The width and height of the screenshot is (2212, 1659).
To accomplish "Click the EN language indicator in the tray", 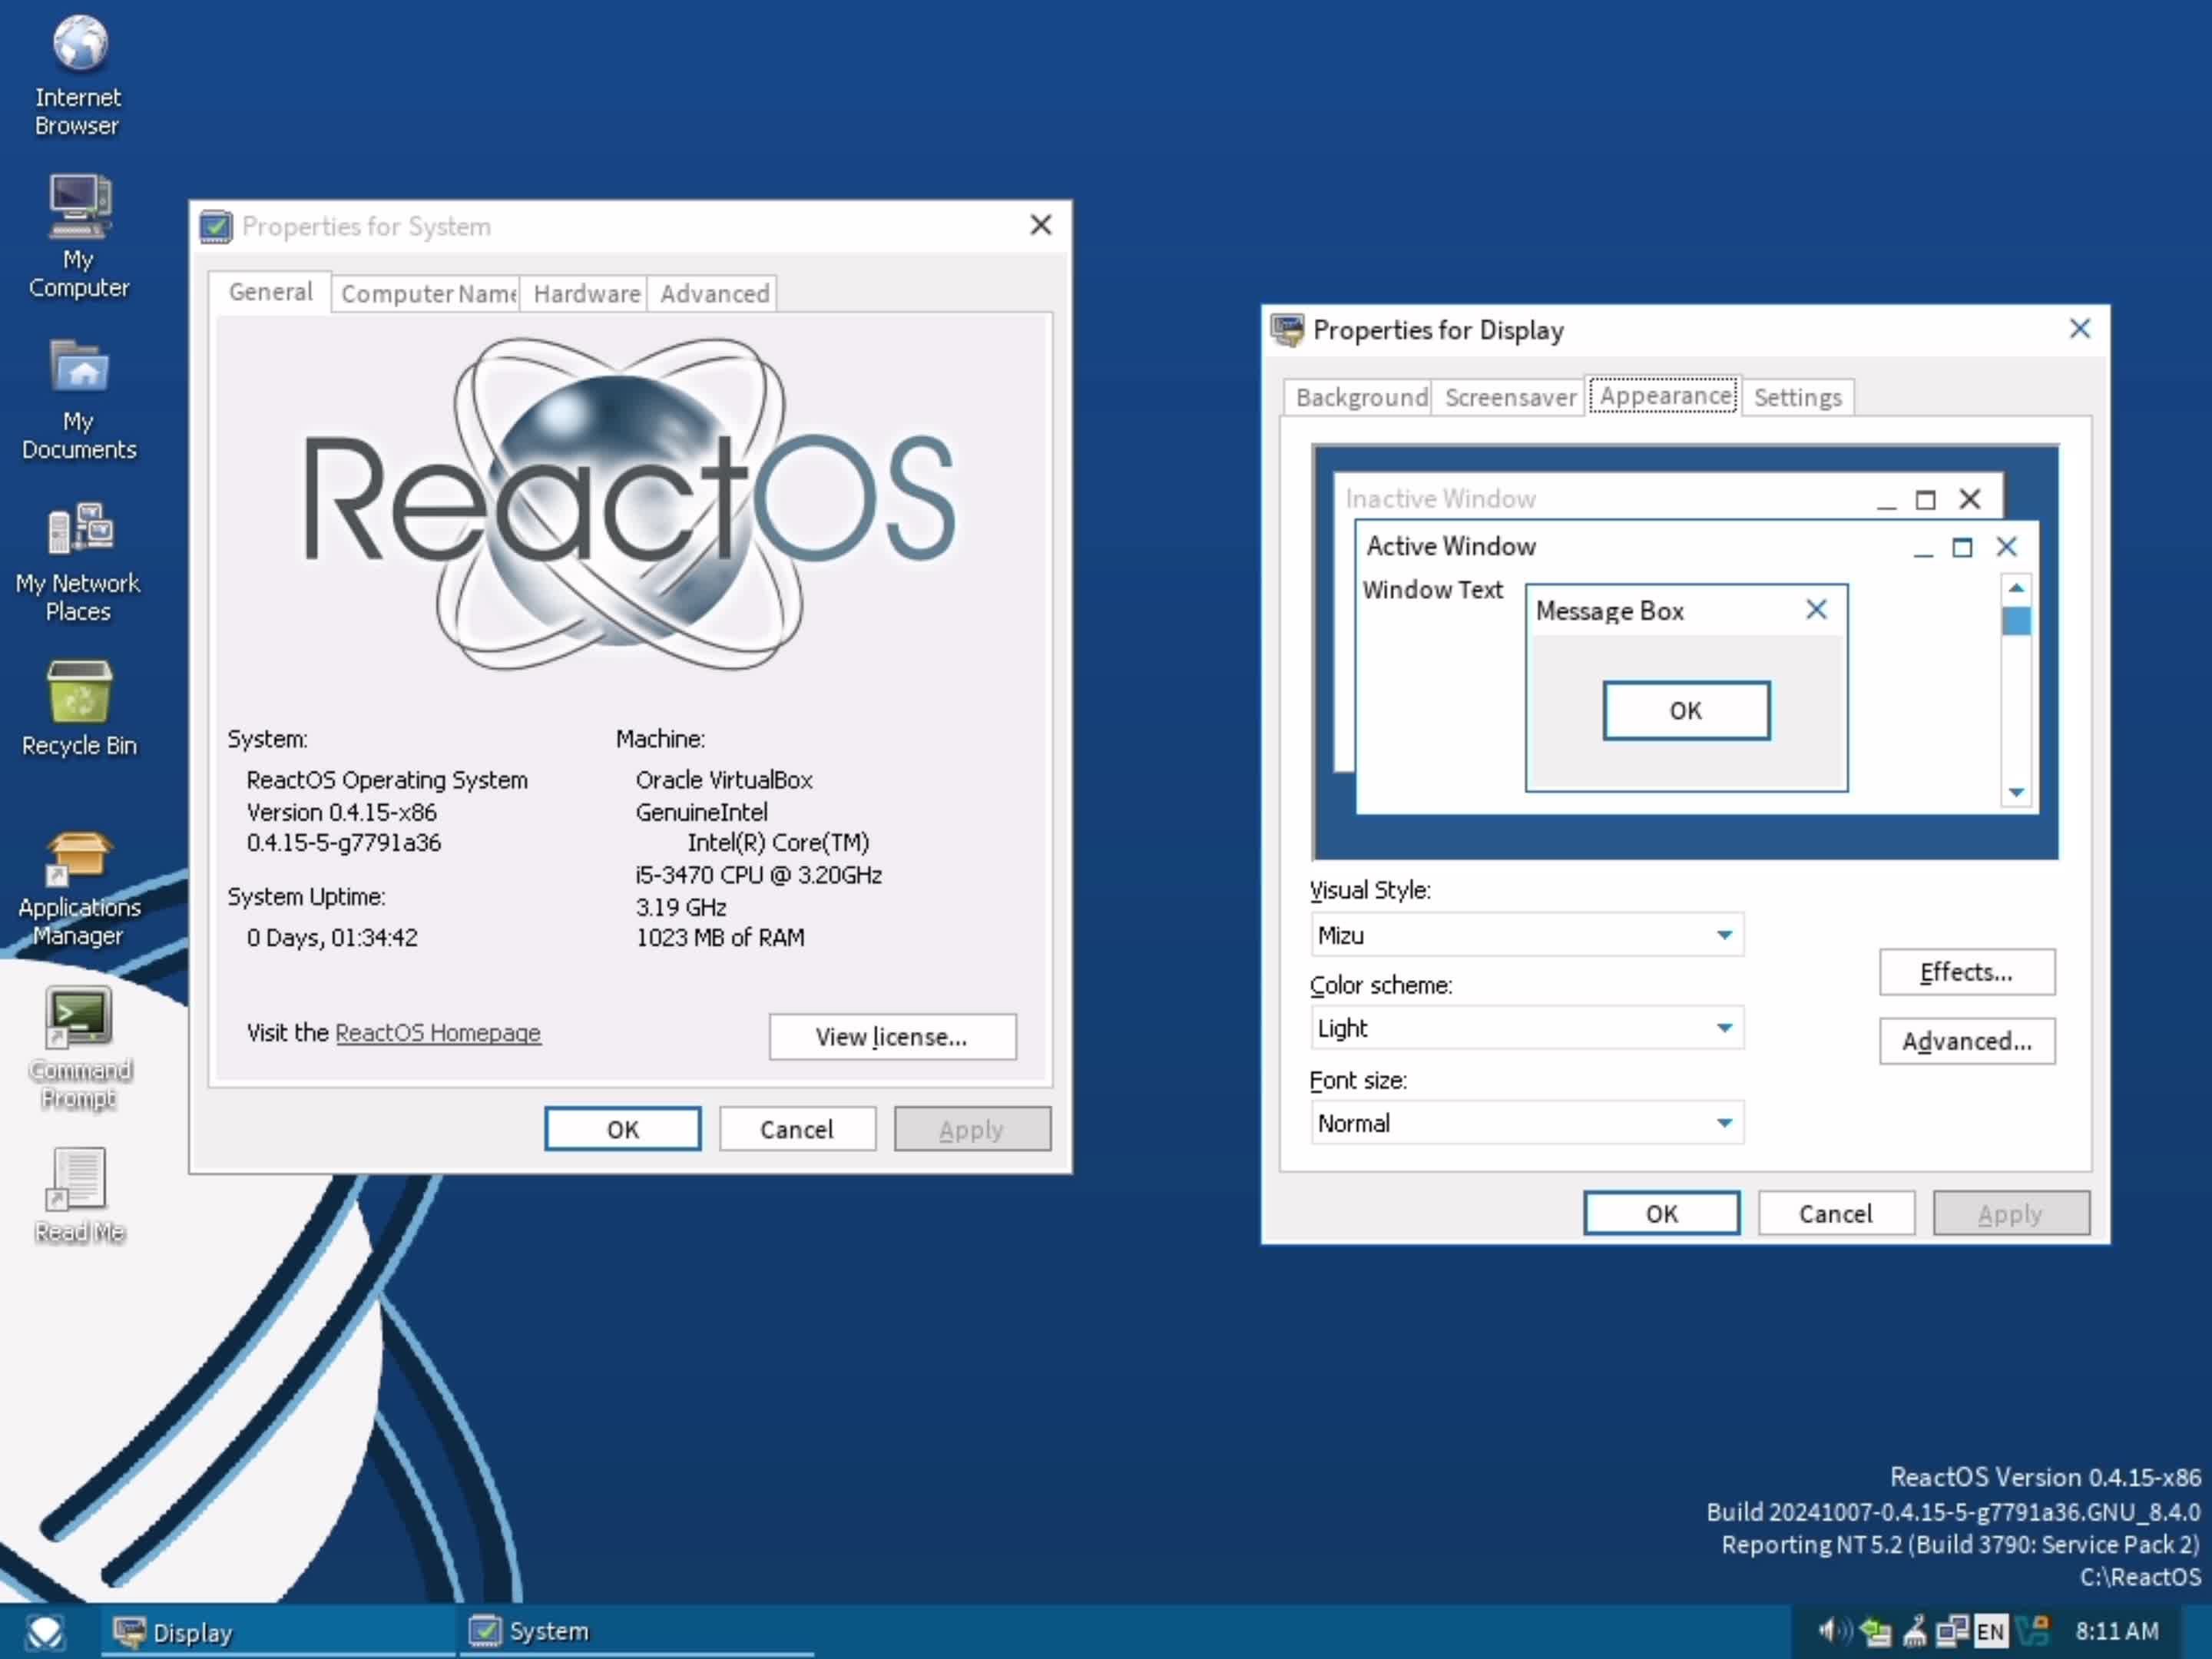I will [1990, 1630].
